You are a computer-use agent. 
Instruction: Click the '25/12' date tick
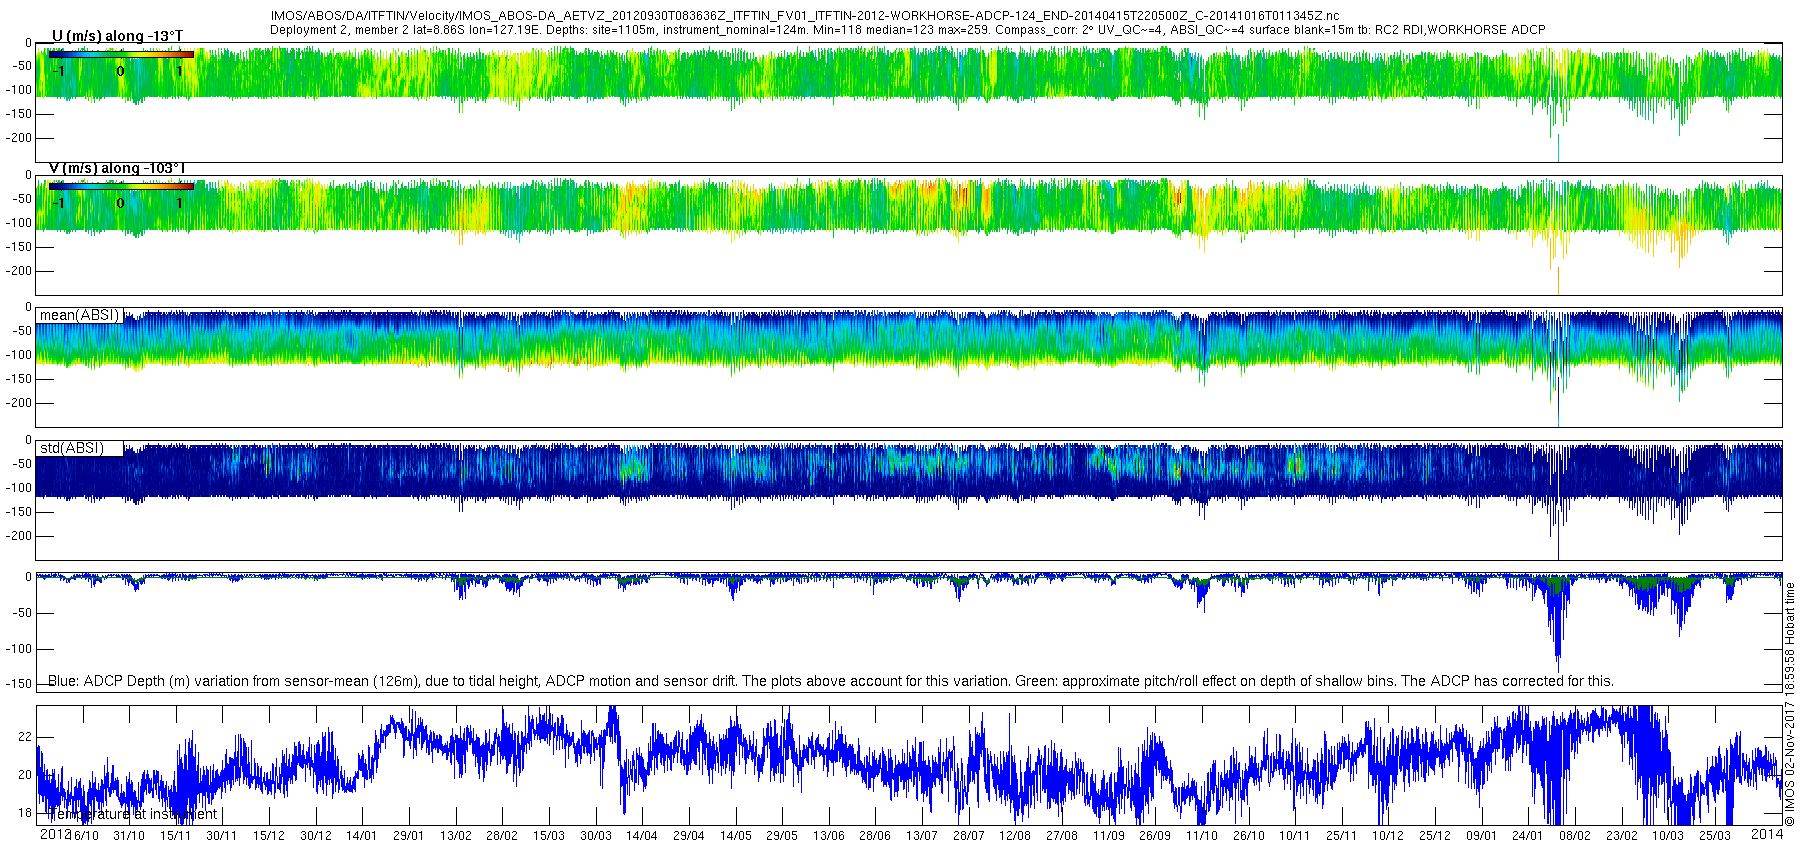coord(1435,836)
